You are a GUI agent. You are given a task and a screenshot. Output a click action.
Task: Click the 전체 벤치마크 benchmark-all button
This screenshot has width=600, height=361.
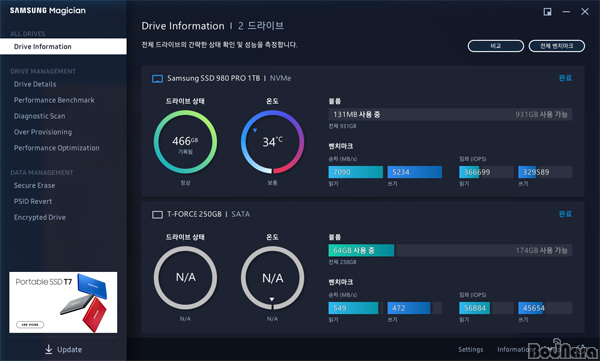pyautogui.click(x=556, y=46)
